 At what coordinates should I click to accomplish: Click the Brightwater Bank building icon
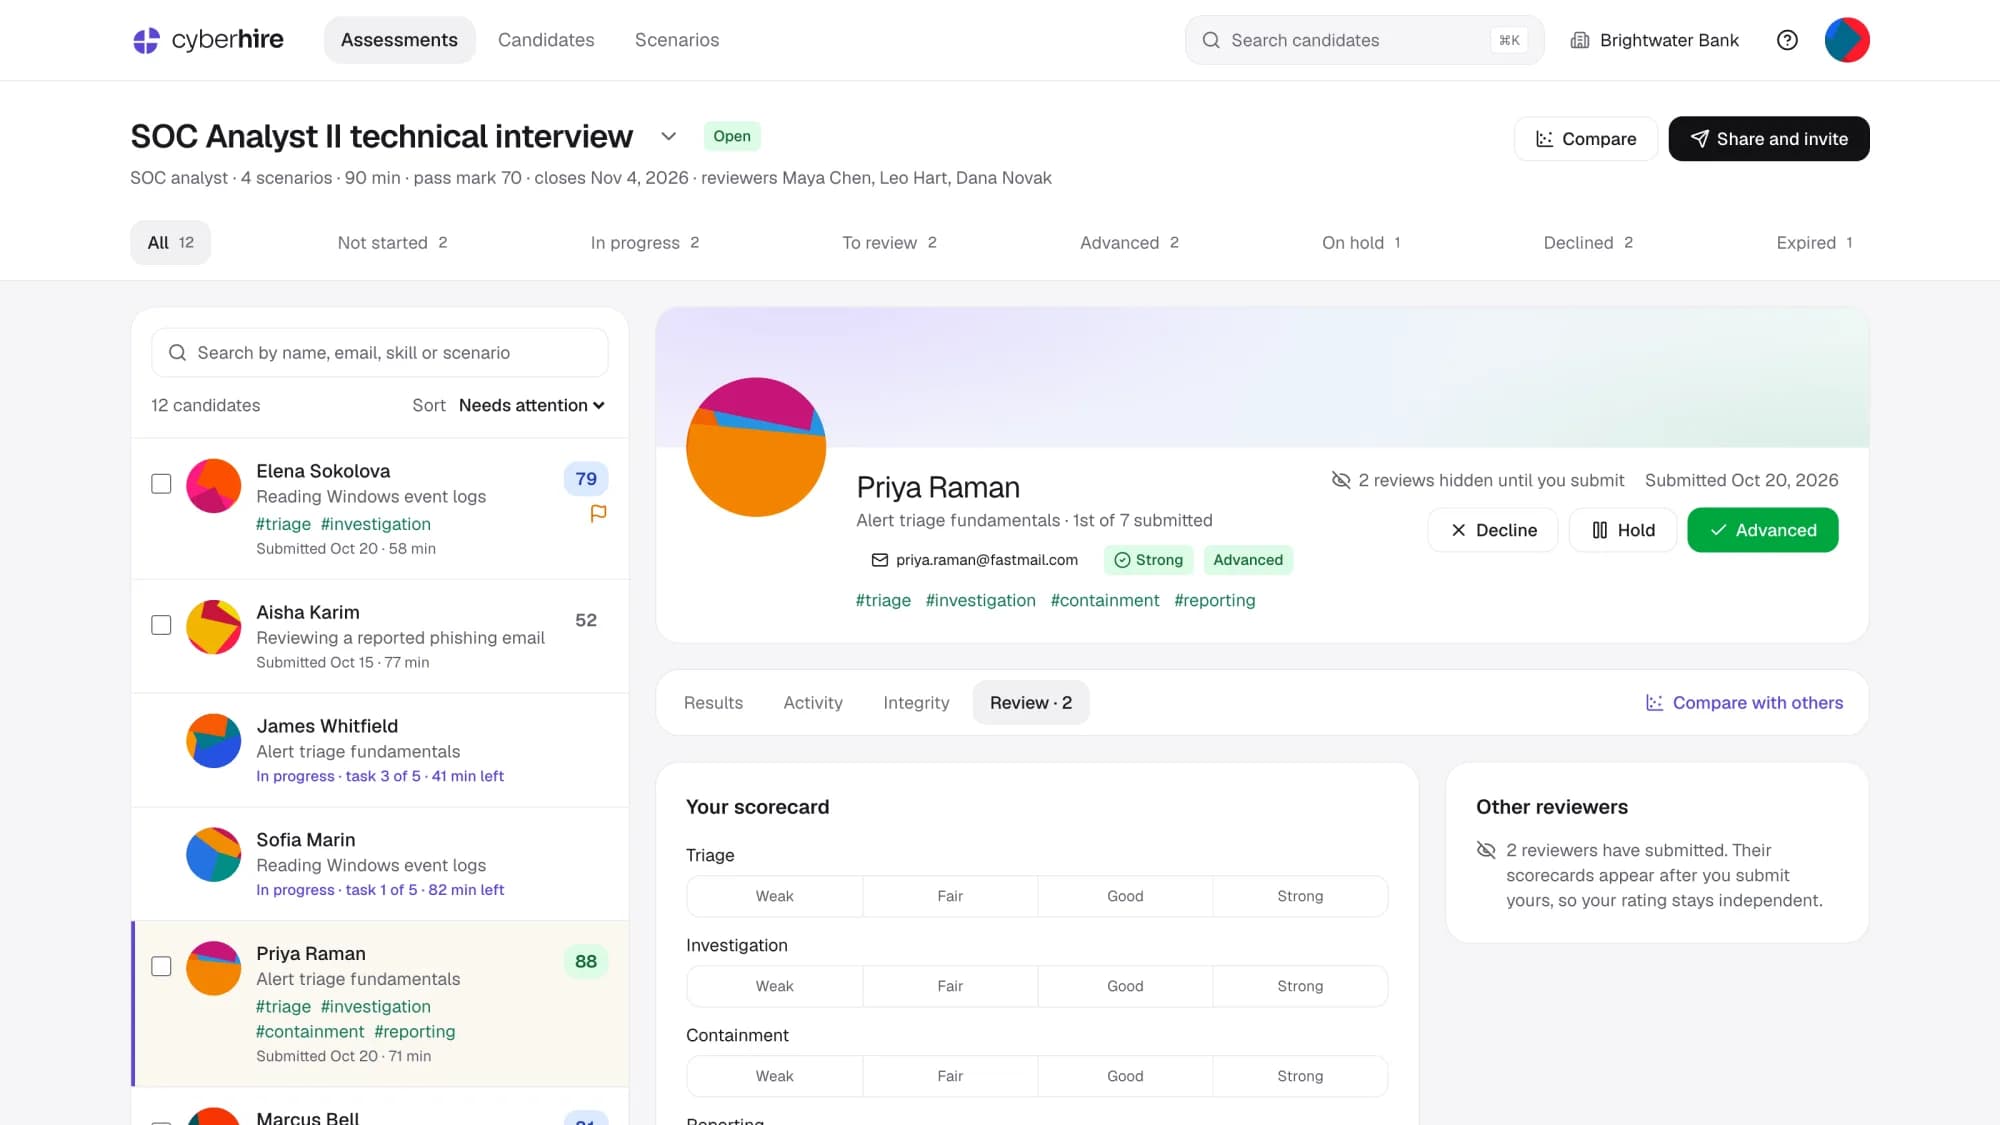pos(1580,40)
